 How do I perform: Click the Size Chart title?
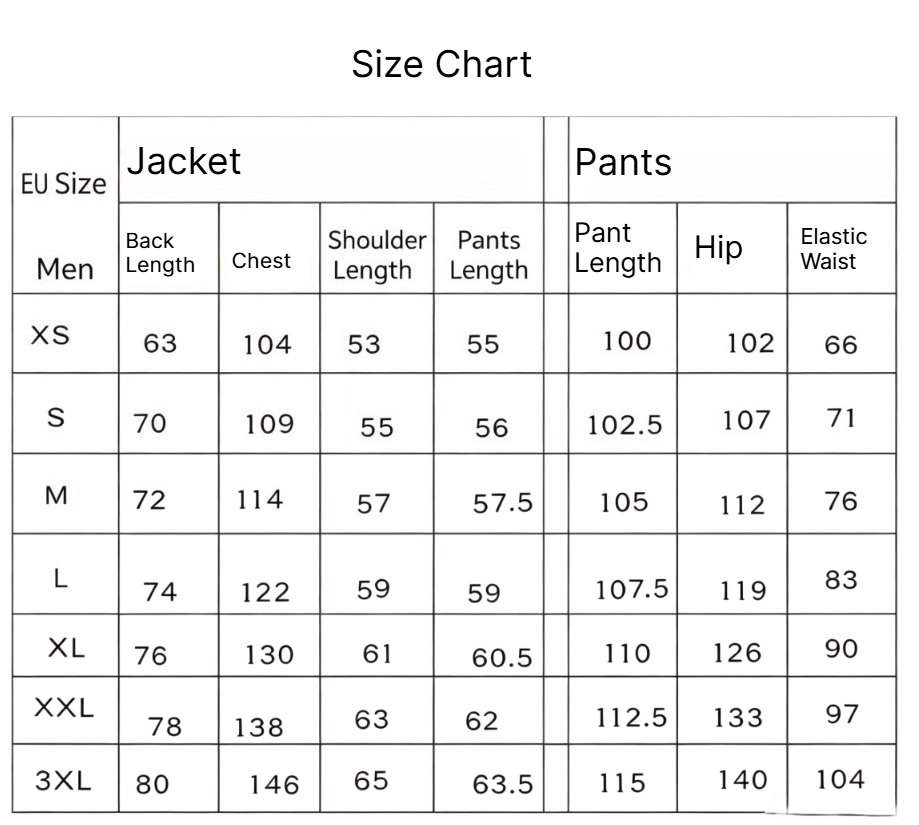tap(441, 64)
